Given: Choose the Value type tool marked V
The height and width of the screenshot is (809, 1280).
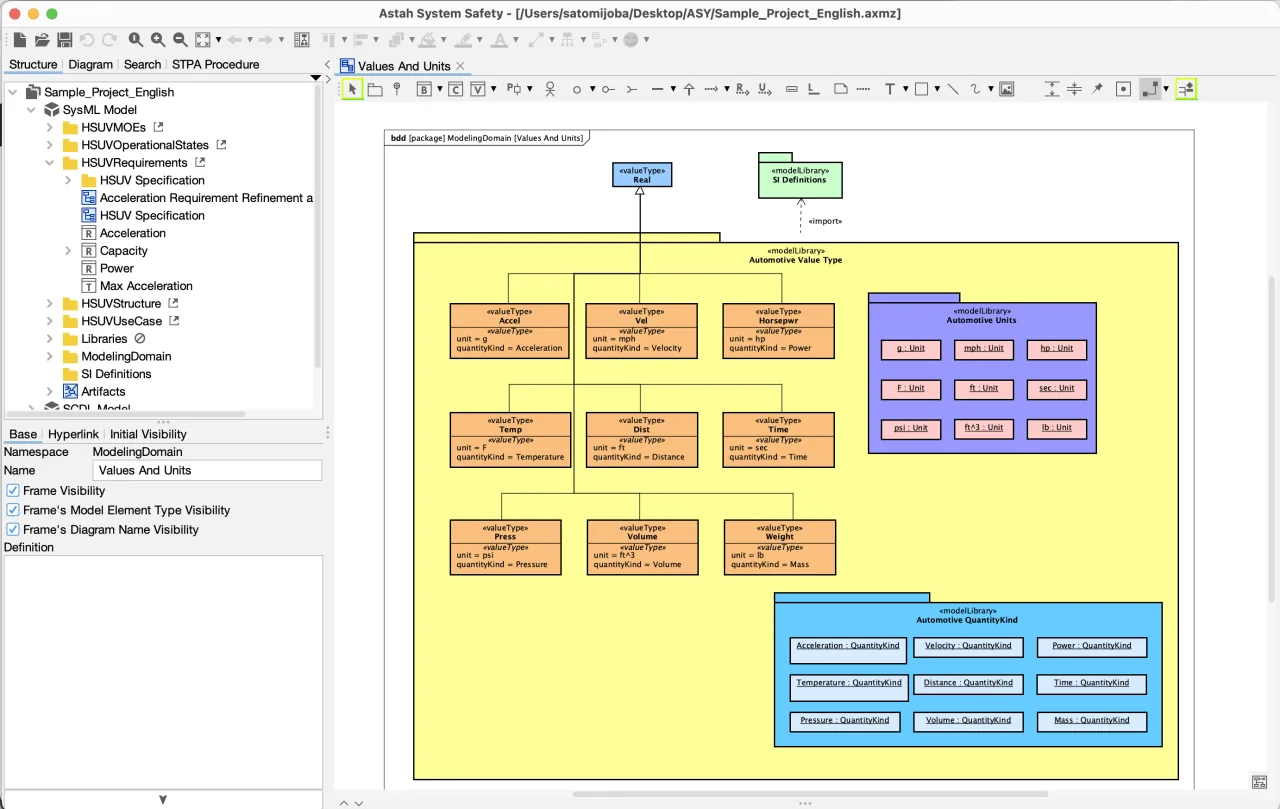Looking at the screenshot, I should click(478, 89).
